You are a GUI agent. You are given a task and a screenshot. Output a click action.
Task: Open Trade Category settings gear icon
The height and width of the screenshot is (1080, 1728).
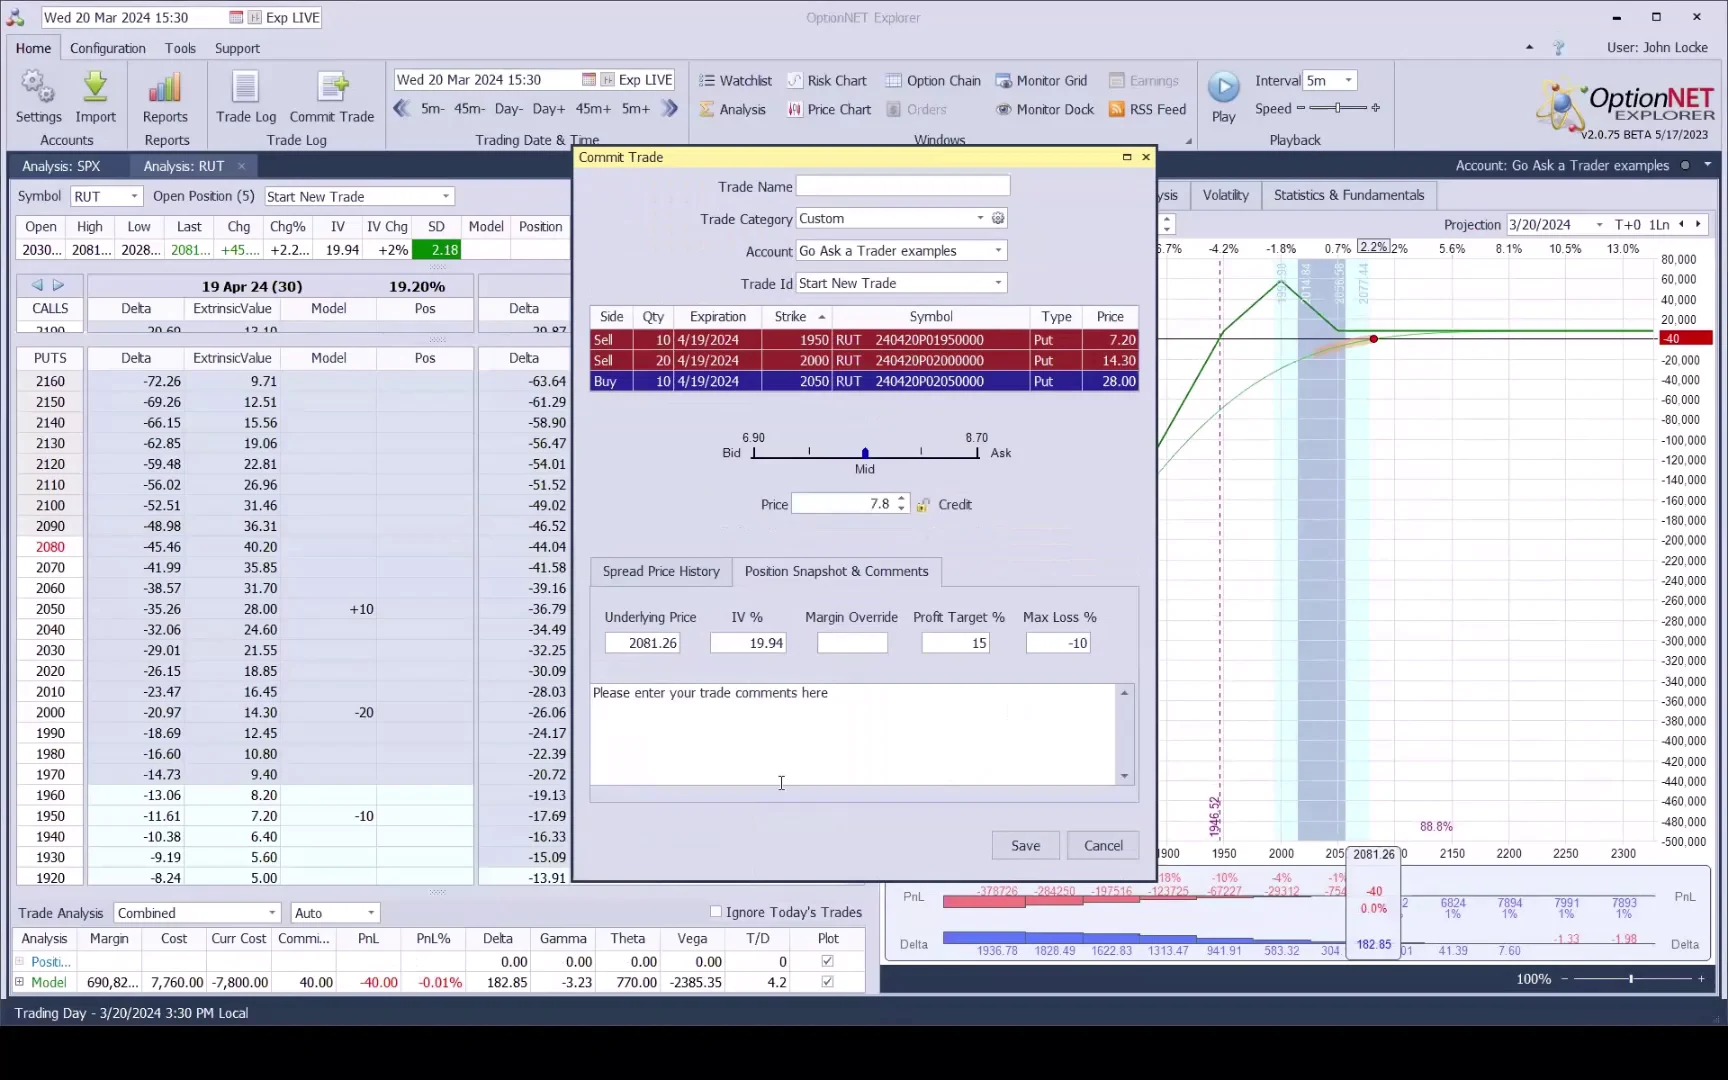click(998, 219)
